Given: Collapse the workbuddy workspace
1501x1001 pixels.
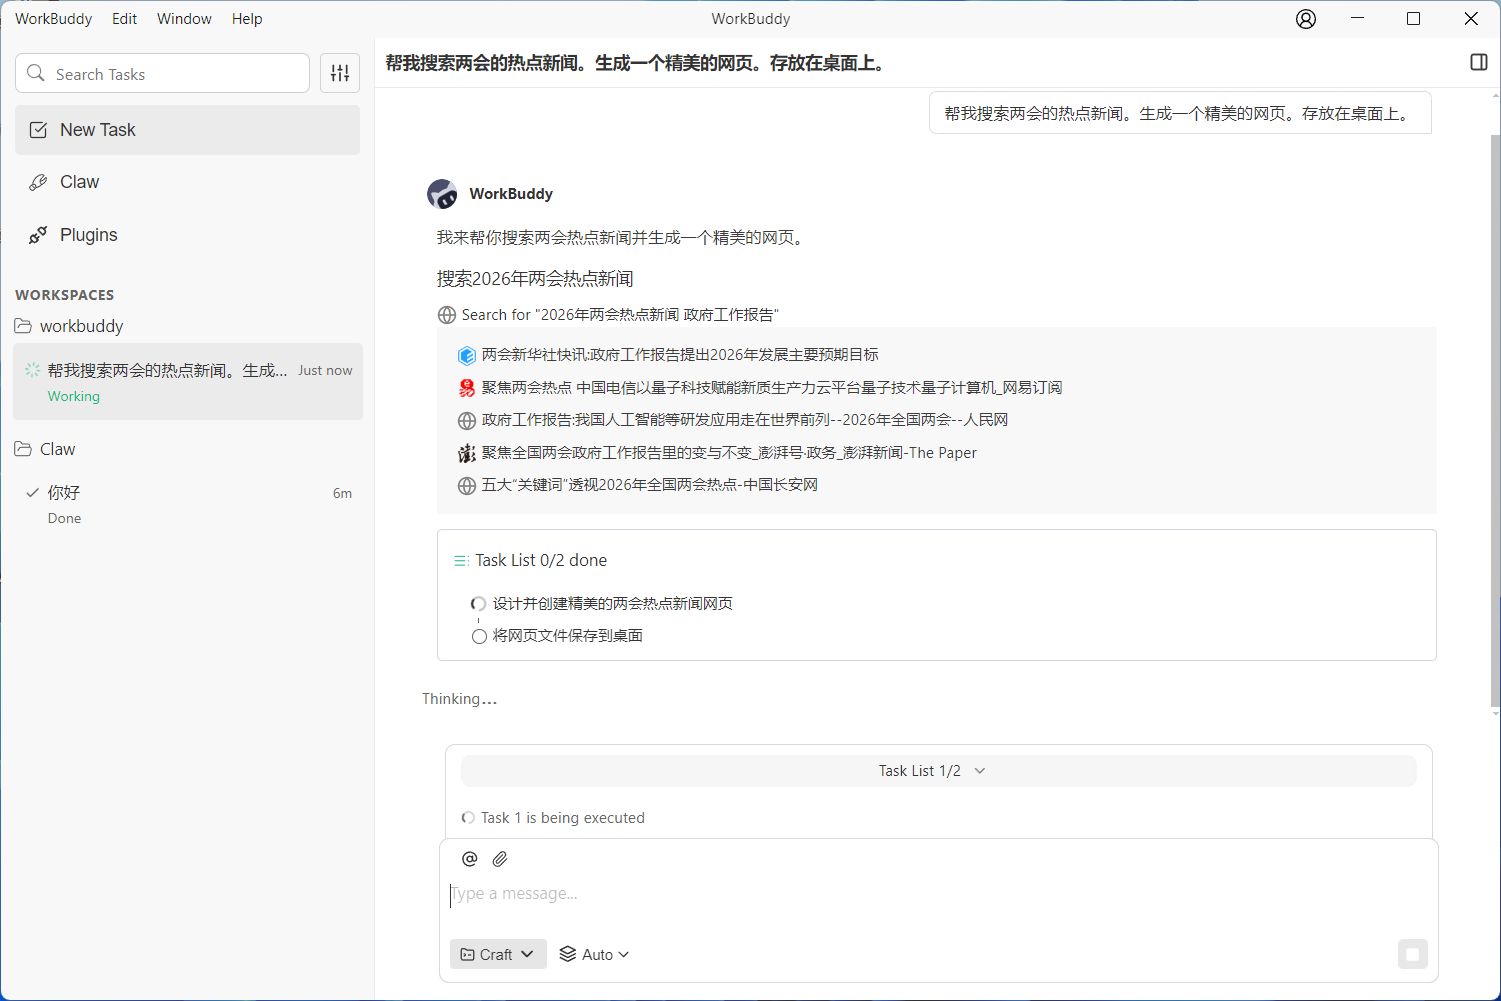Looking at the screenshot, I should point(70,326).
